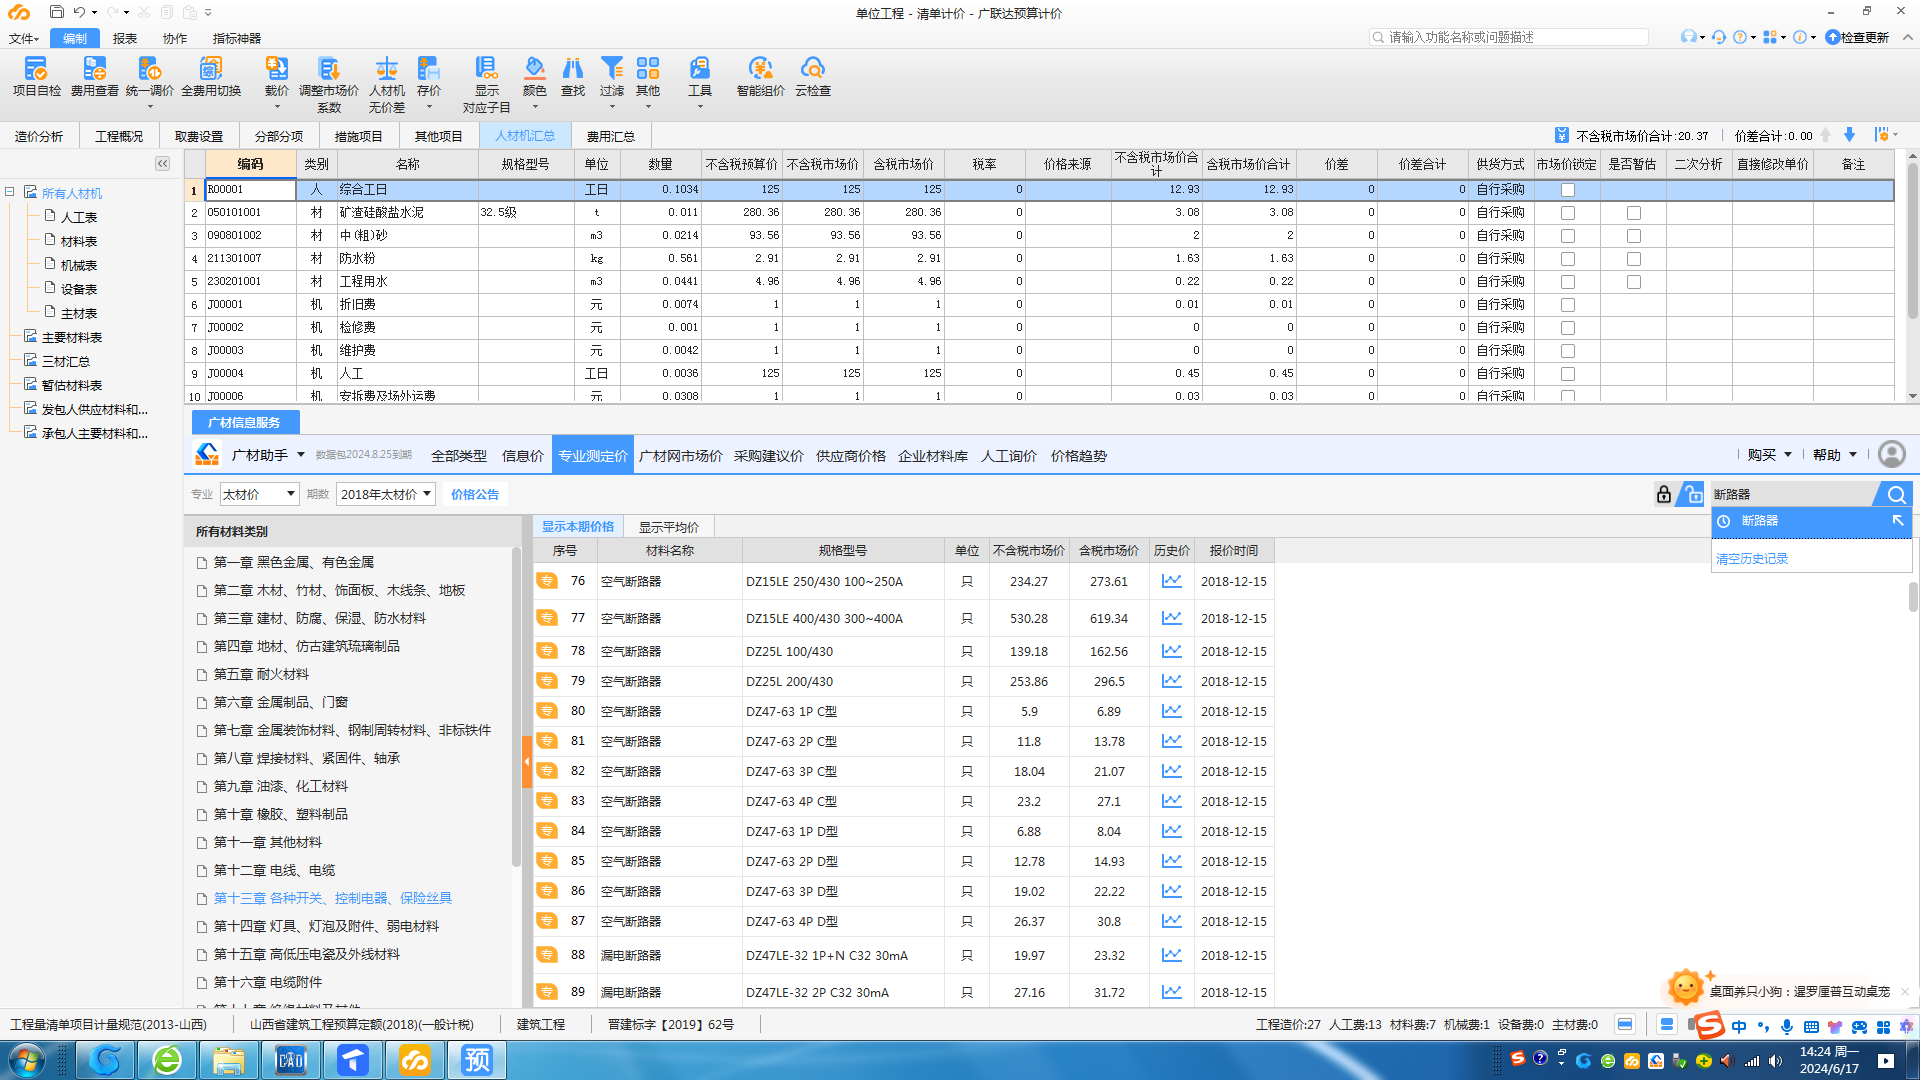Open the CAD taskbar icon
This screenshot has width=1920, height=1080.
(290, 1060)
